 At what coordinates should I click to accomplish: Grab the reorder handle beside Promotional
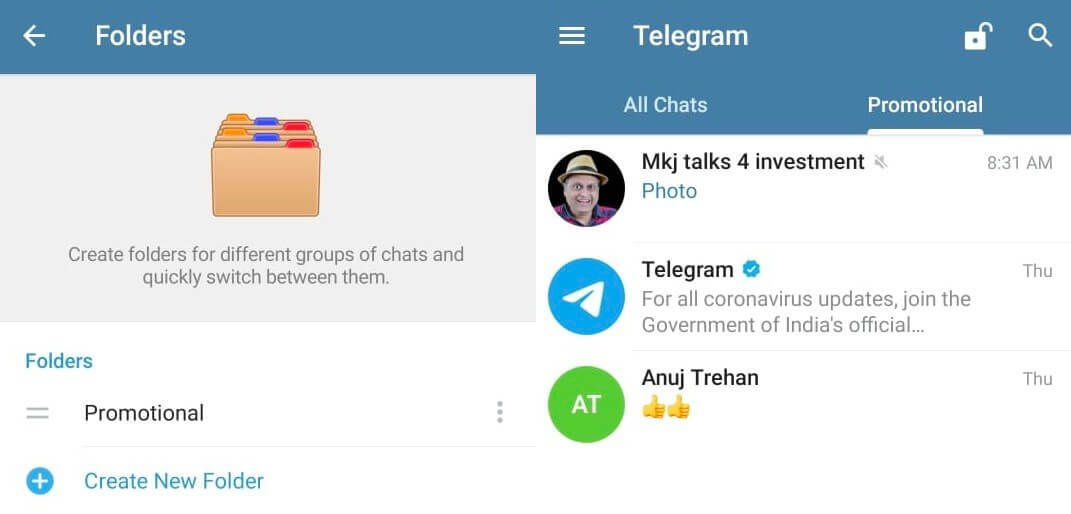point(38,413)
